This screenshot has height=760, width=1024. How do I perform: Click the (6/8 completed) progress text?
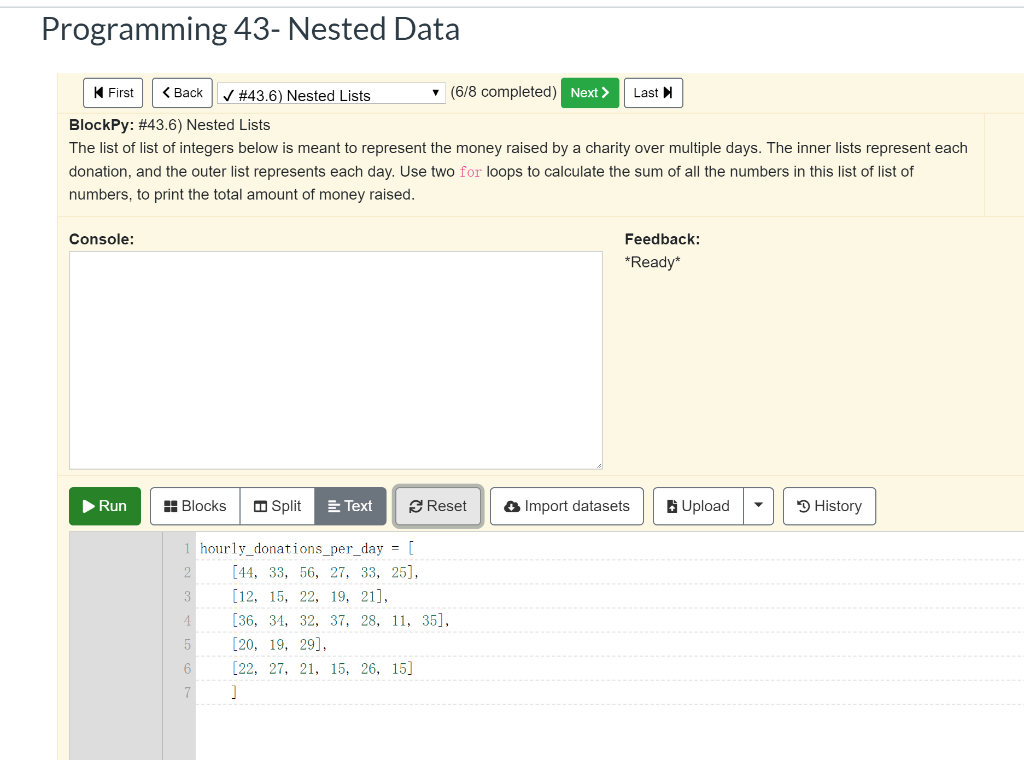pos(503,92)
